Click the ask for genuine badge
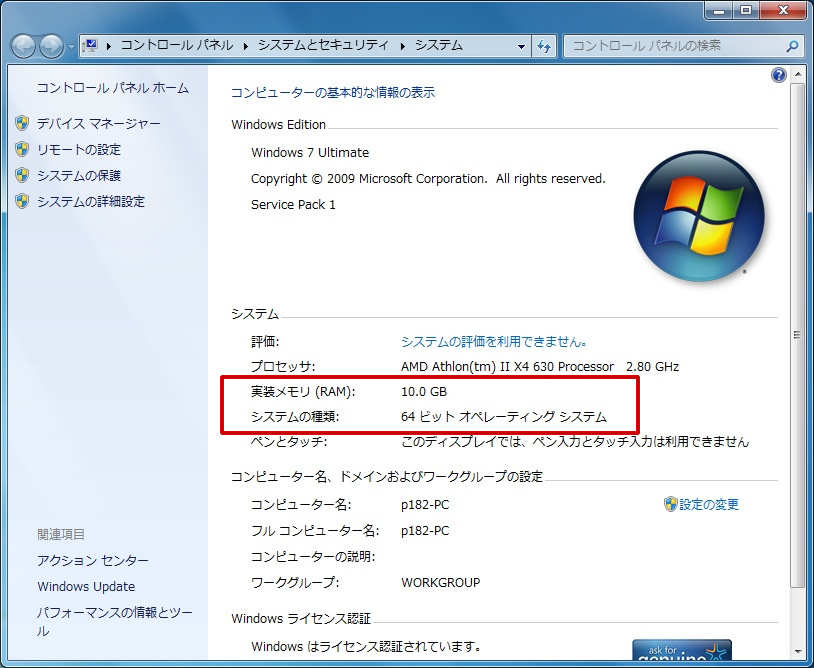Viewport: 814px width, 668px height. pyautogui.click(x=682, y=650)
